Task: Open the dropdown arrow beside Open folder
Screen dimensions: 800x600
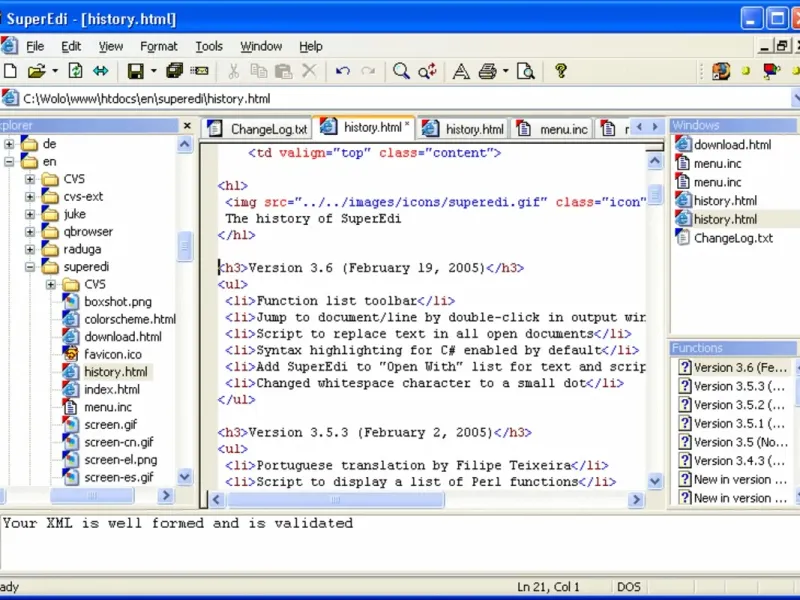Action: pyautogui.click(x=55, y=71)
